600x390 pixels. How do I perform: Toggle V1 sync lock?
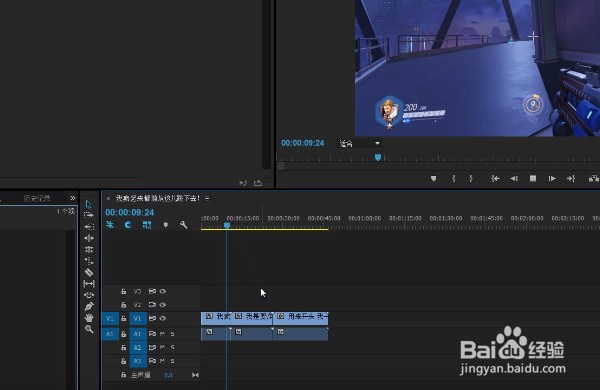pos(152,318)
